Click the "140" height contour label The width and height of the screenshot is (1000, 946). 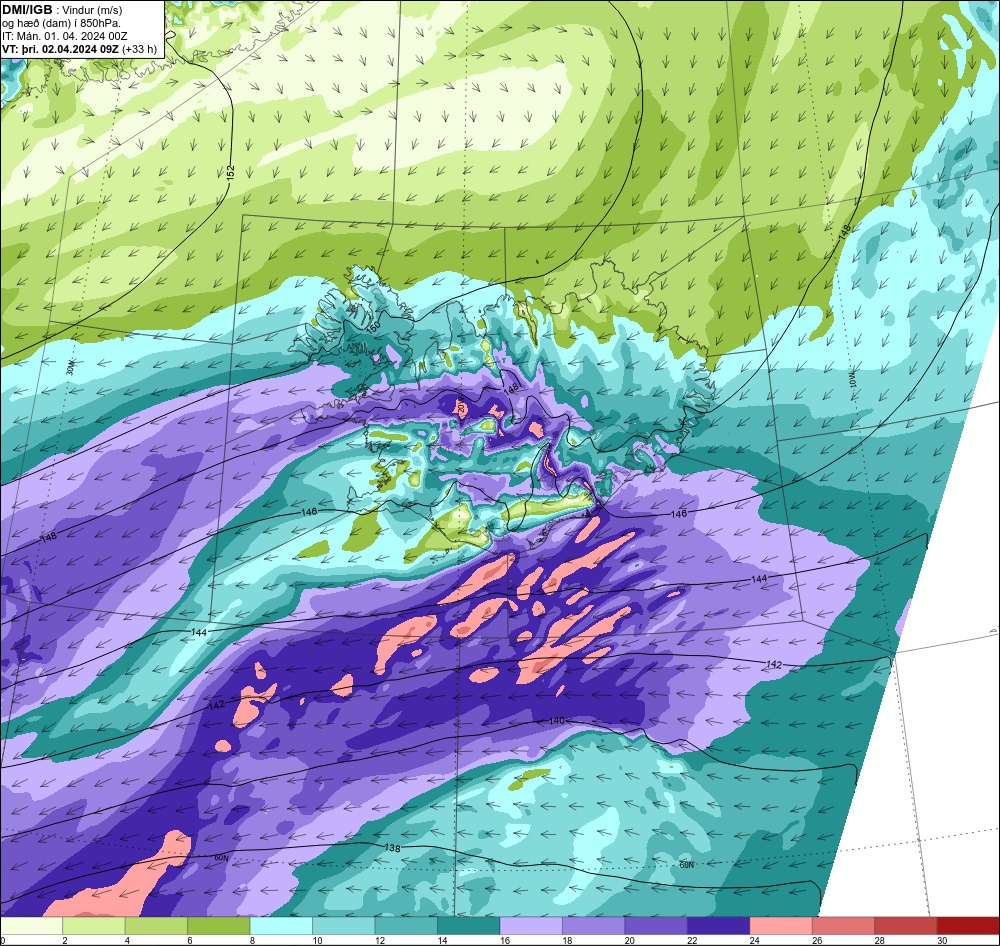point(557,720)
